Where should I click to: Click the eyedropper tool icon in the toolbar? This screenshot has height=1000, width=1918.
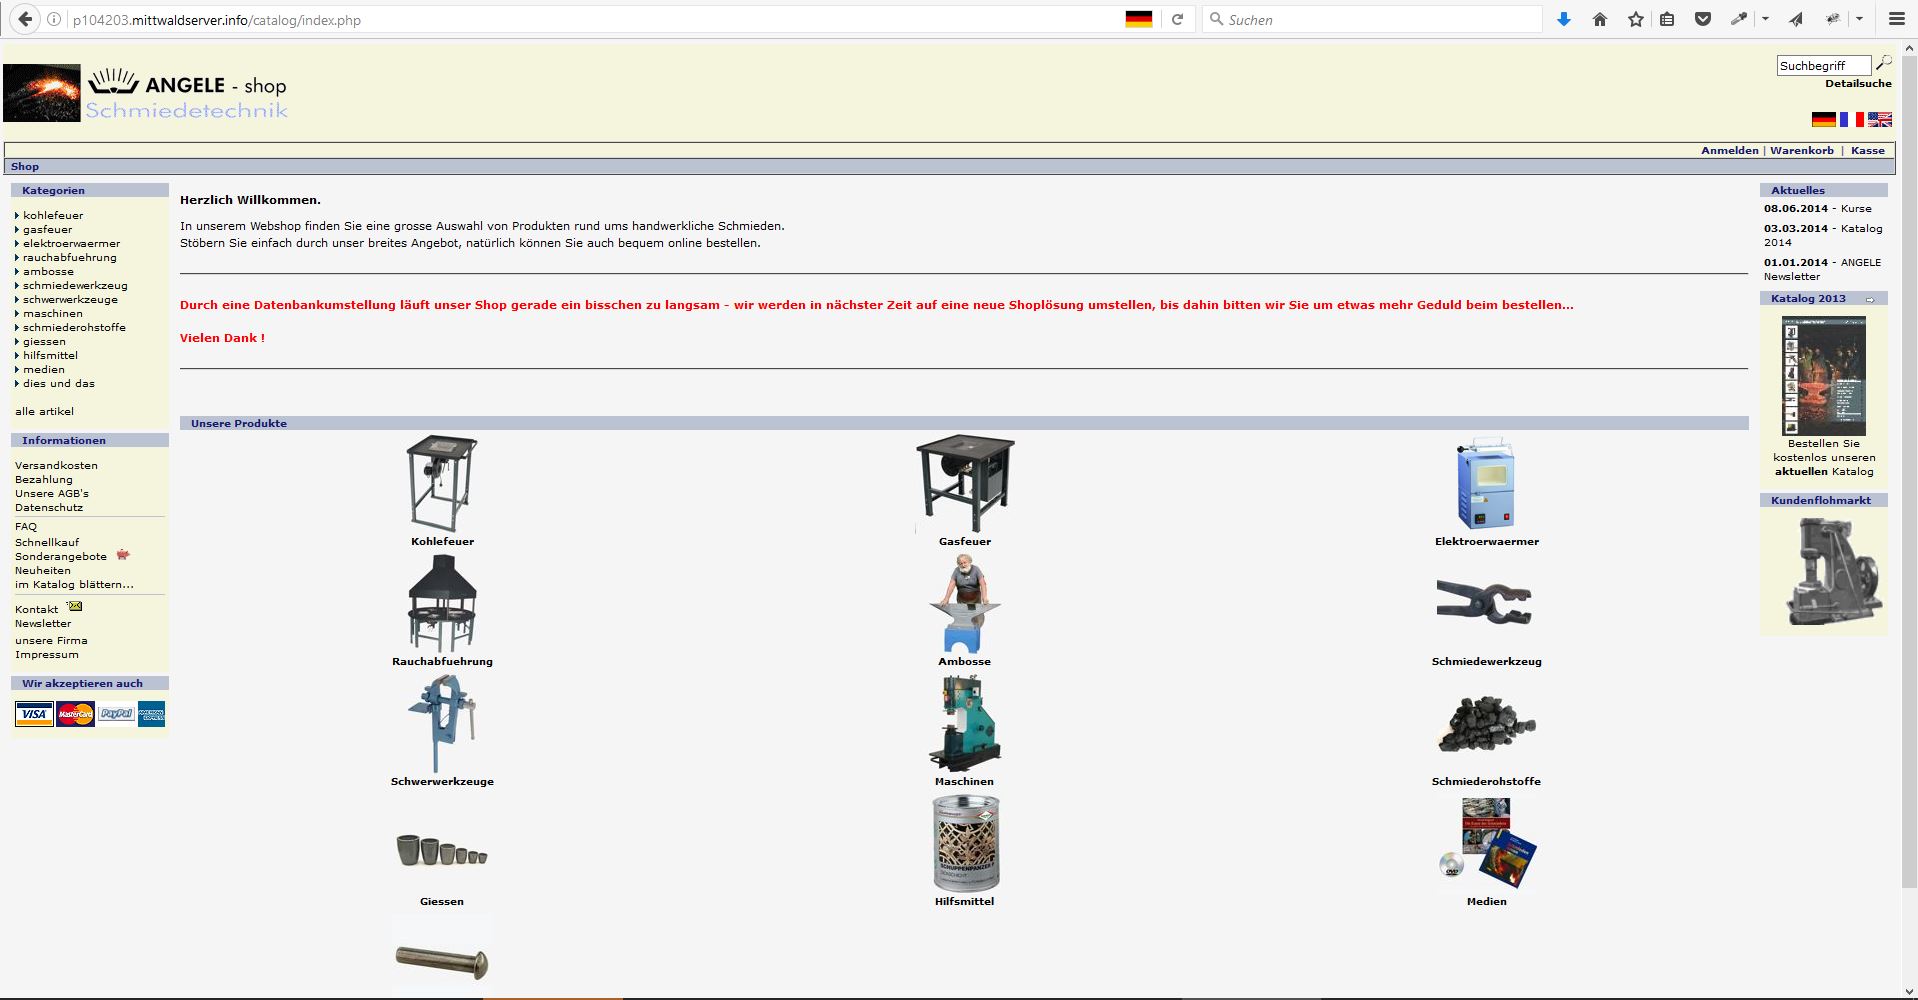[1739, 20]
